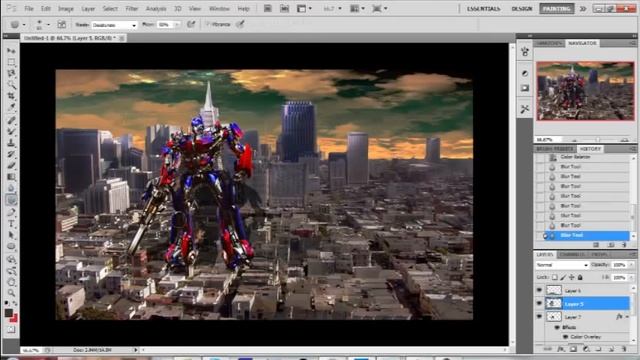Open the collapsed Brushes panel icon
Viewport: 640px width, 360px height.
(525, 51)
